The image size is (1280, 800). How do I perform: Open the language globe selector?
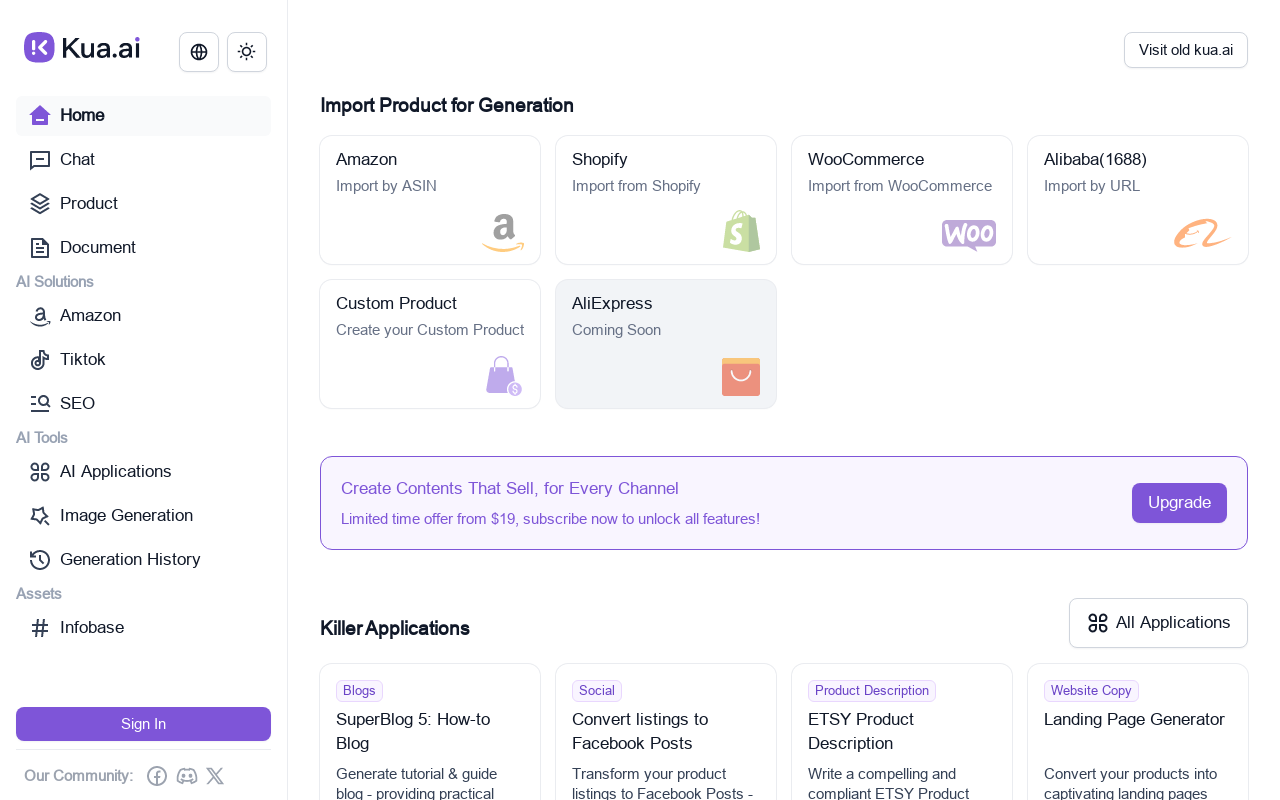[x=199, y=52]
